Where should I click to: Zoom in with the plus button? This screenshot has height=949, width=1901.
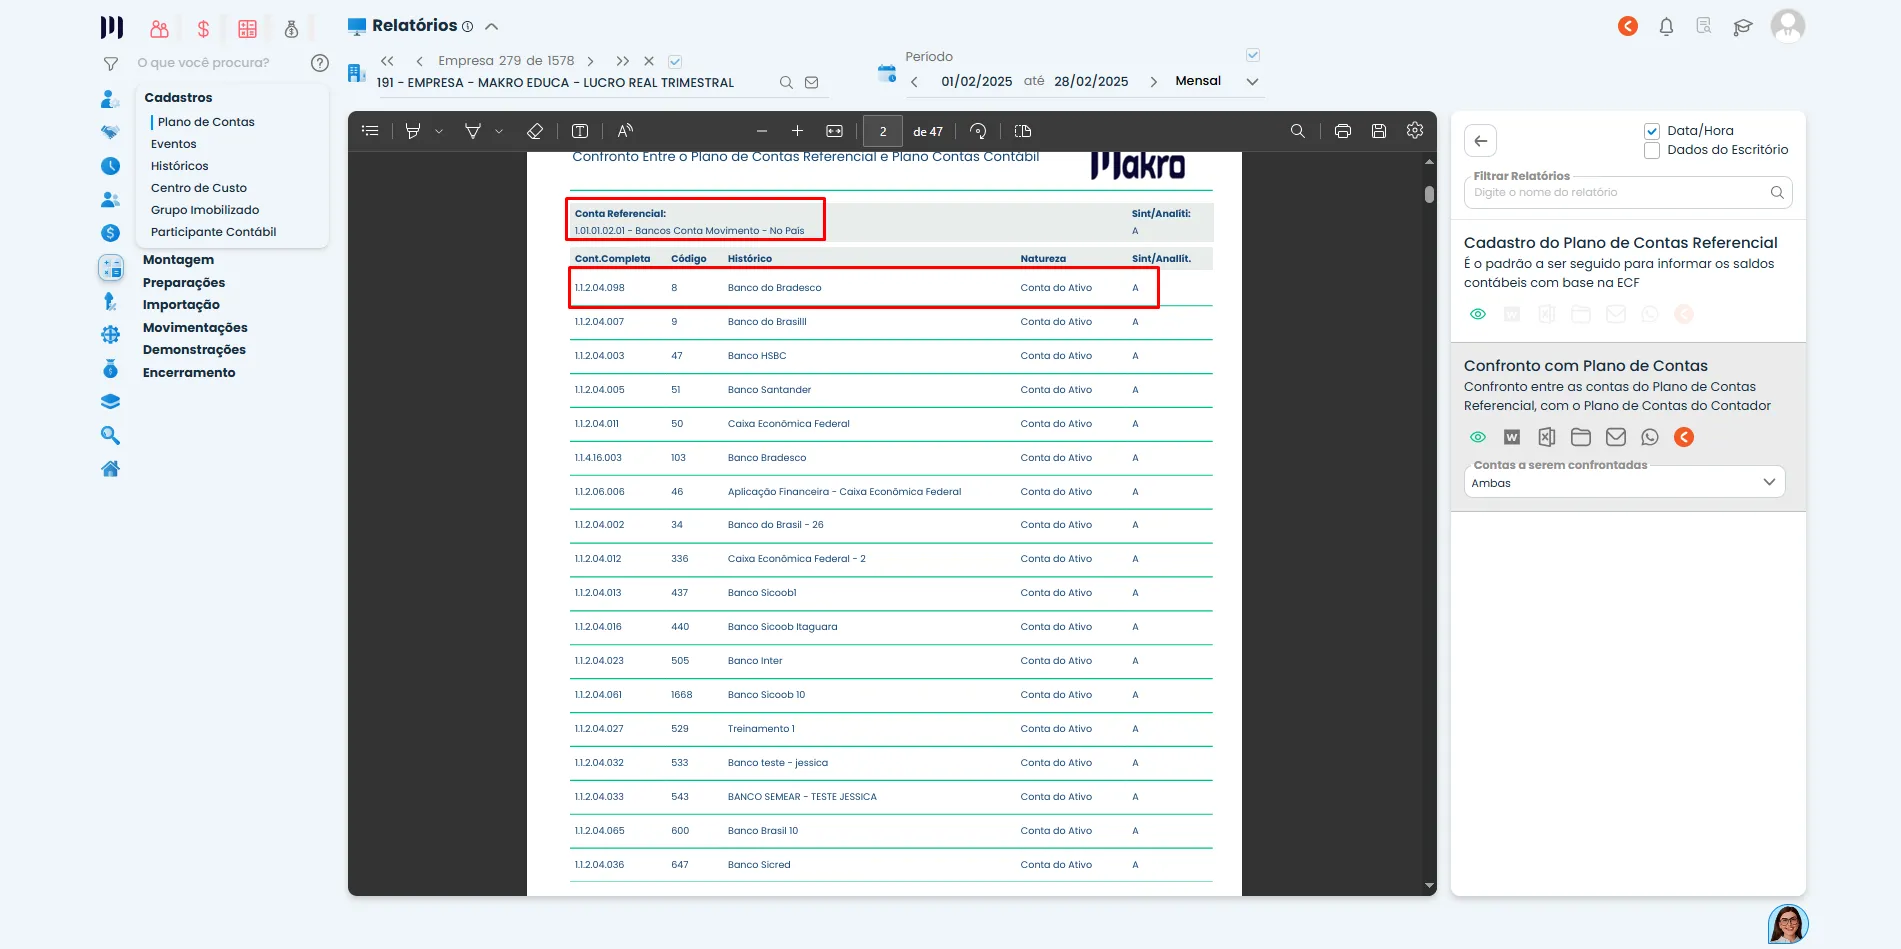pos(797,131)
